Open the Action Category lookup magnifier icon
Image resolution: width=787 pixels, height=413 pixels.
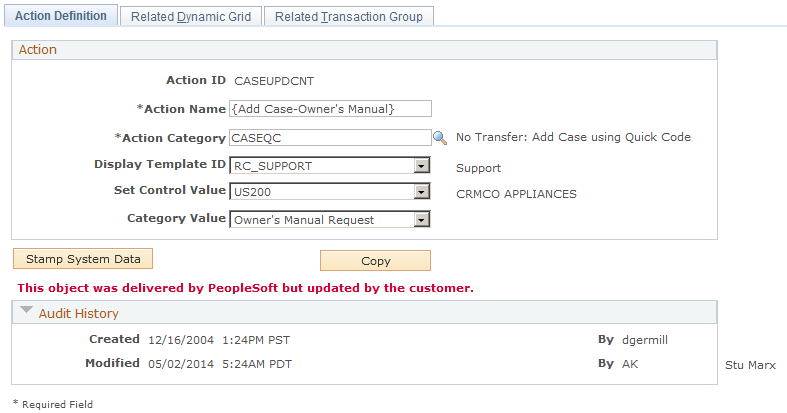440,137
